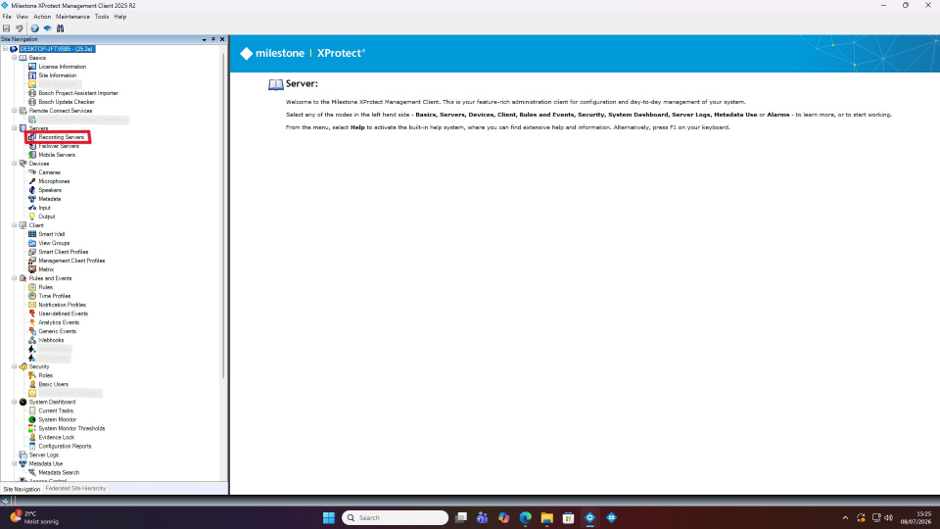Open the Maintenance menu

tap(73, 17)
